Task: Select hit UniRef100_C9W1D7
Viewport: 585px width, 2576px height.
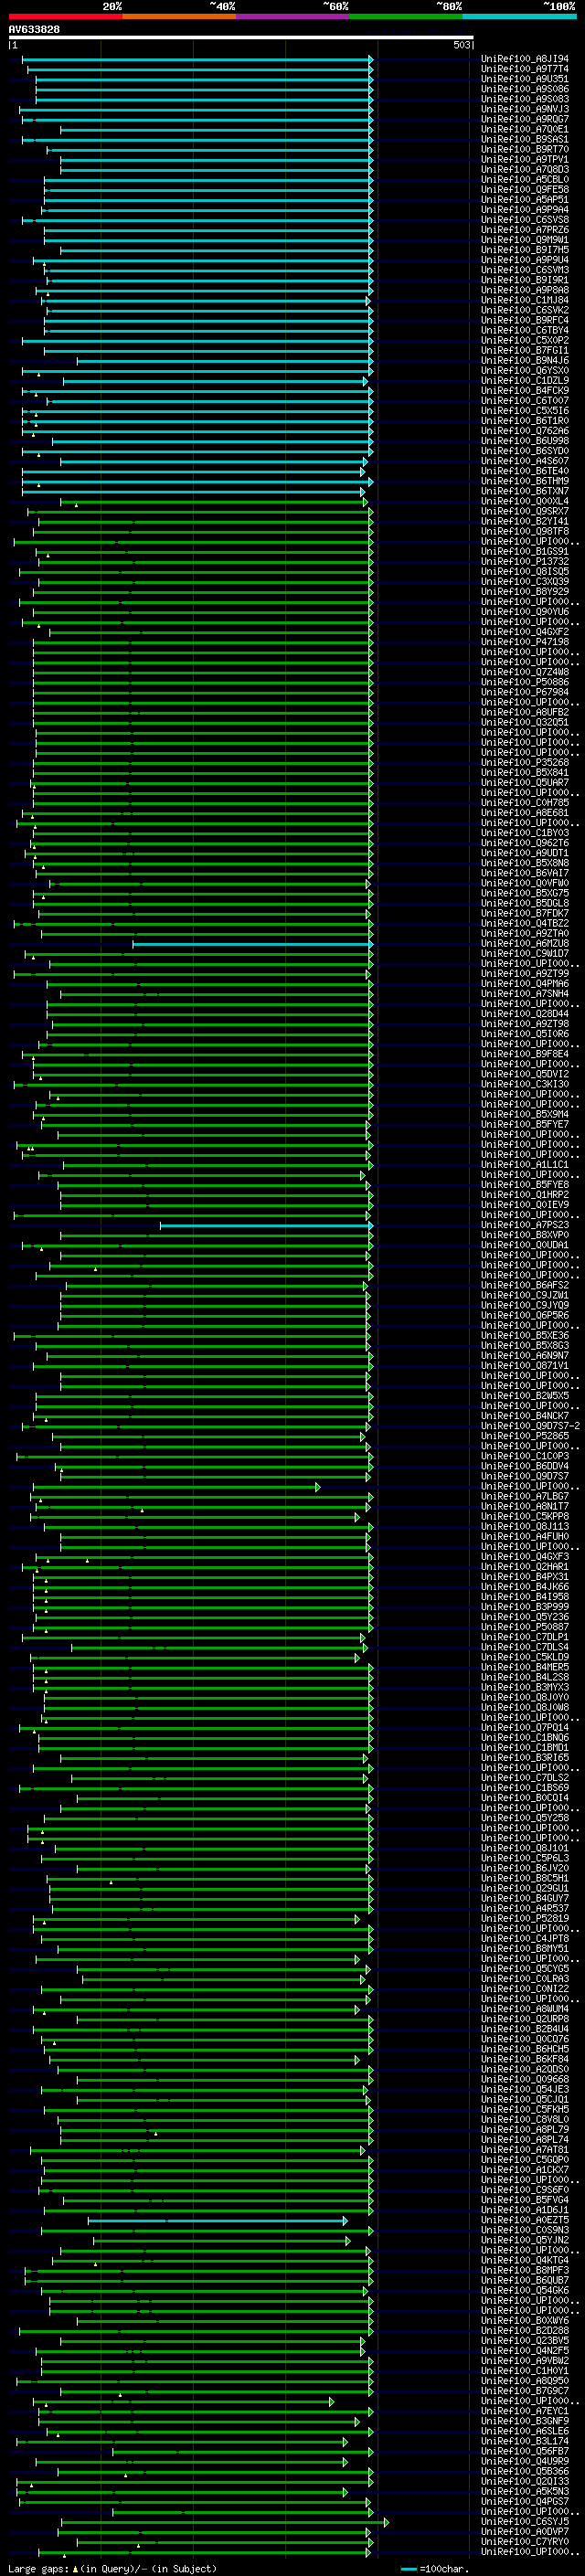Action: click(x=525, y=953)
